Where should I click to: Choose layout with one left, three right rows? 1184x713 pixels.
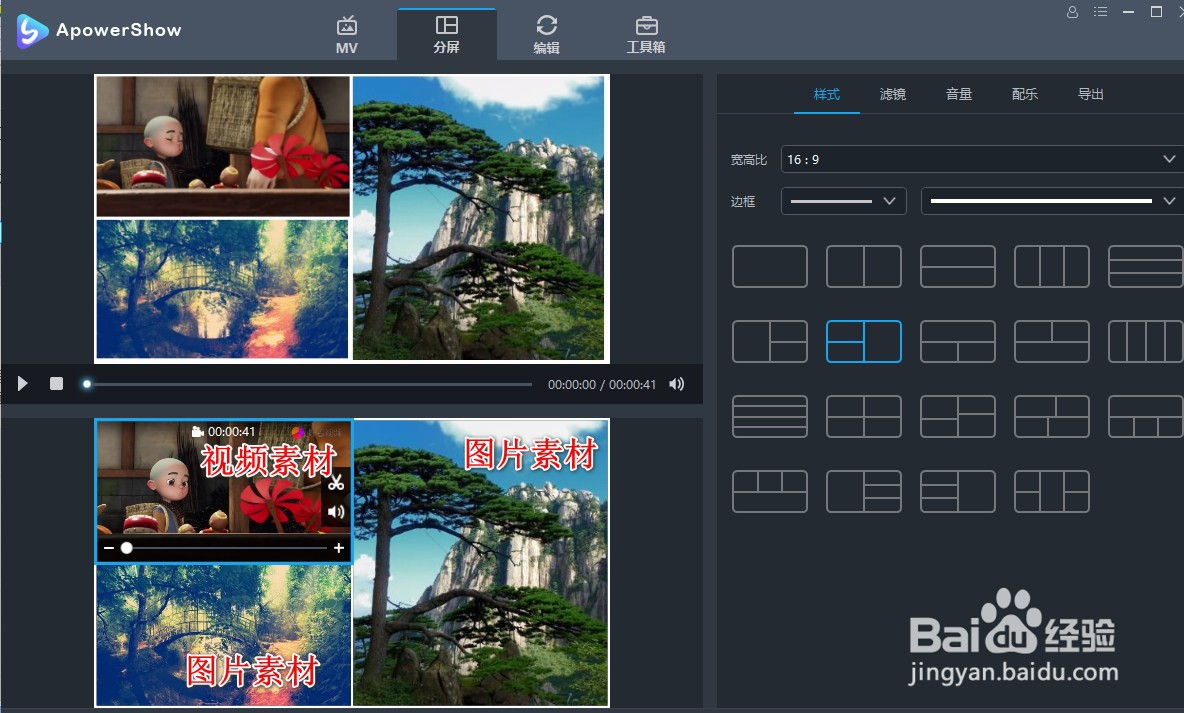(864, 492)
